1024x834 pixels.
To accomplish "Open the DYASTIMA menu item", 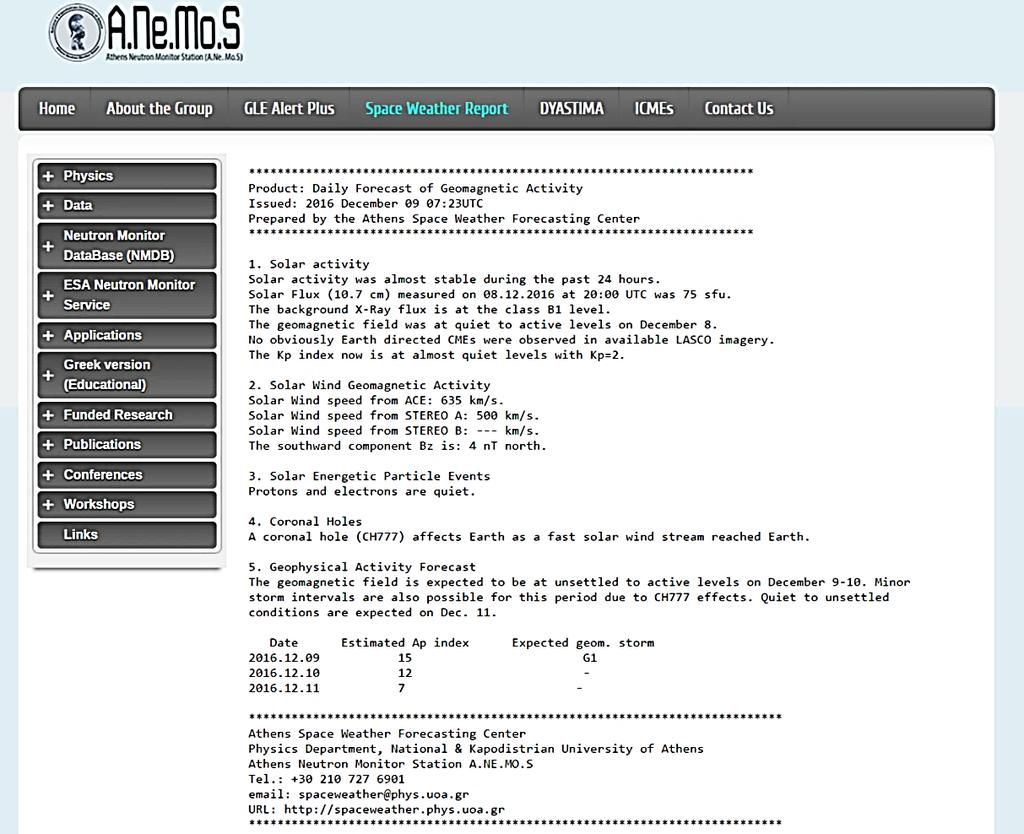I will click(571, 108).
